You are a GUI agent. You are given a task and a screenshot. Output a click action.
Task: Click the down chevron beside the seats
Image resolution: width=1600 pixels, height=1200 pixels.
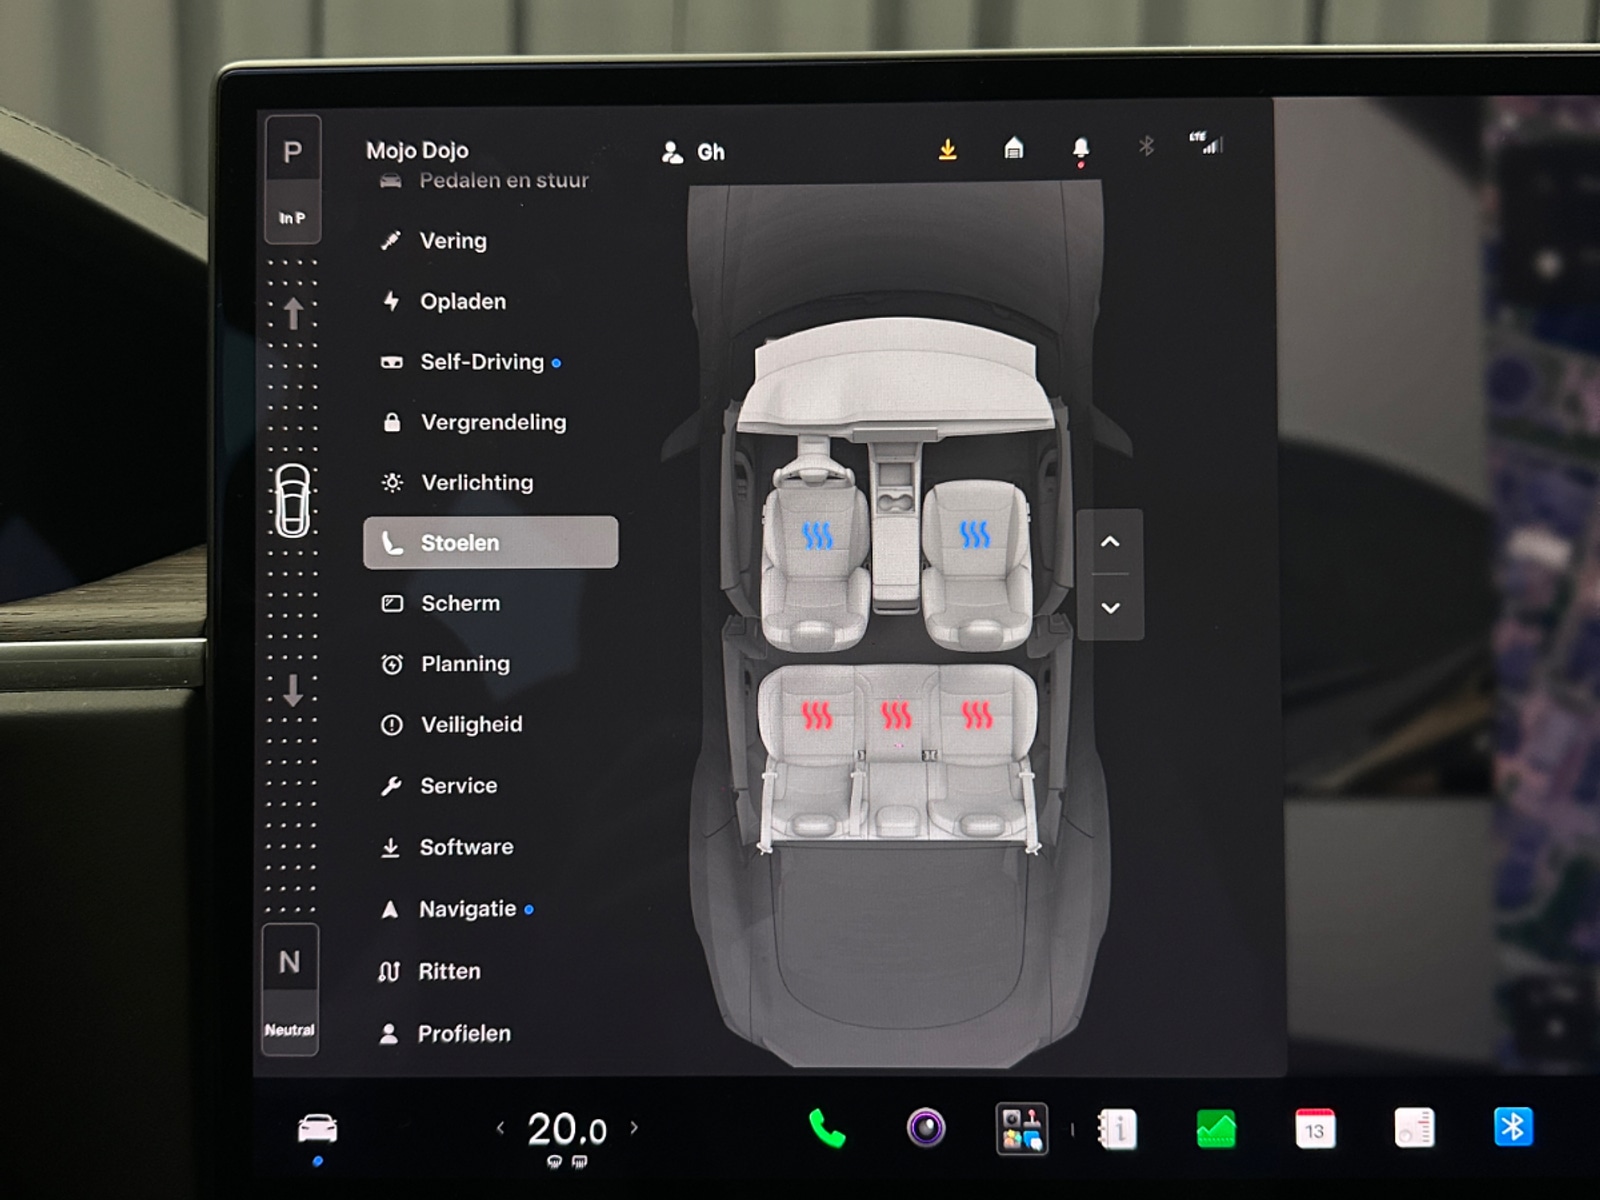1110,607
